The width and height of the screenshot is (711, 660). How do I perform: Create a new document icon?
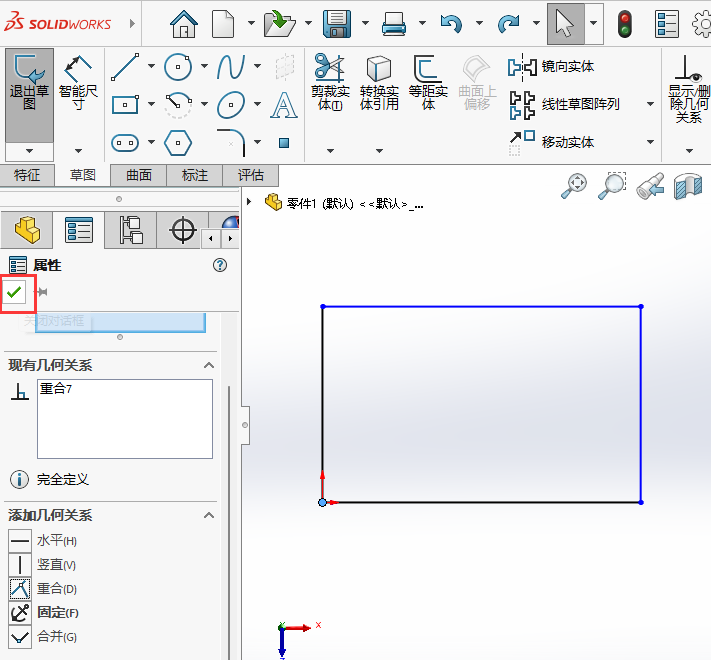[223, 24]
